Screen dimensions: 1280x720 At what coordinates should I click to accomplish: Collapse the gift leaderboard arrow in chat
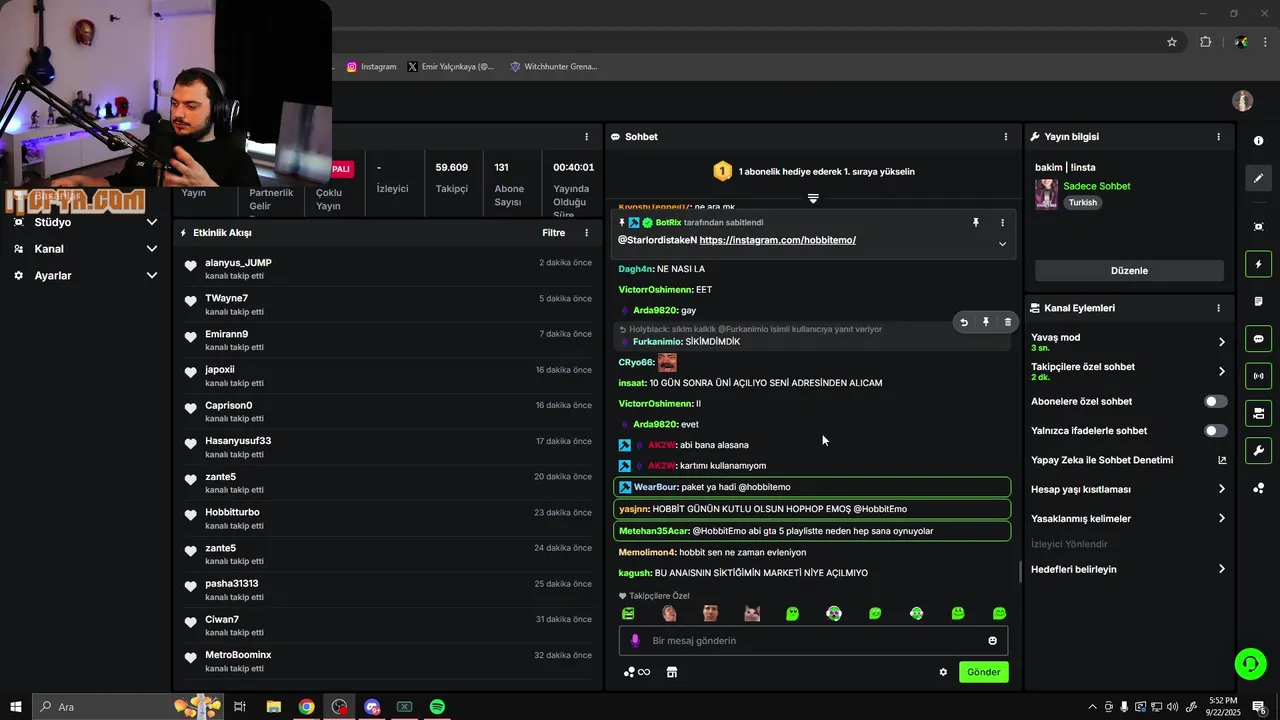tap(813, 198)
